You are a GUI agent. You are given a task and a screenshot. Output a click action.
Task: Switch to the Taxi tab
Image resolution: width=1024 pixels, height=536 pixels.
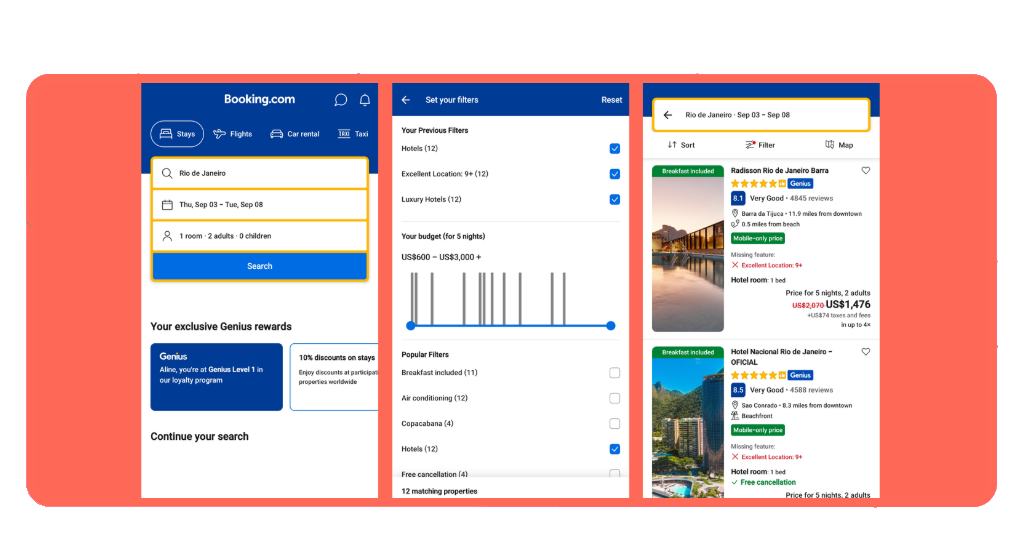tap(353, 134)
